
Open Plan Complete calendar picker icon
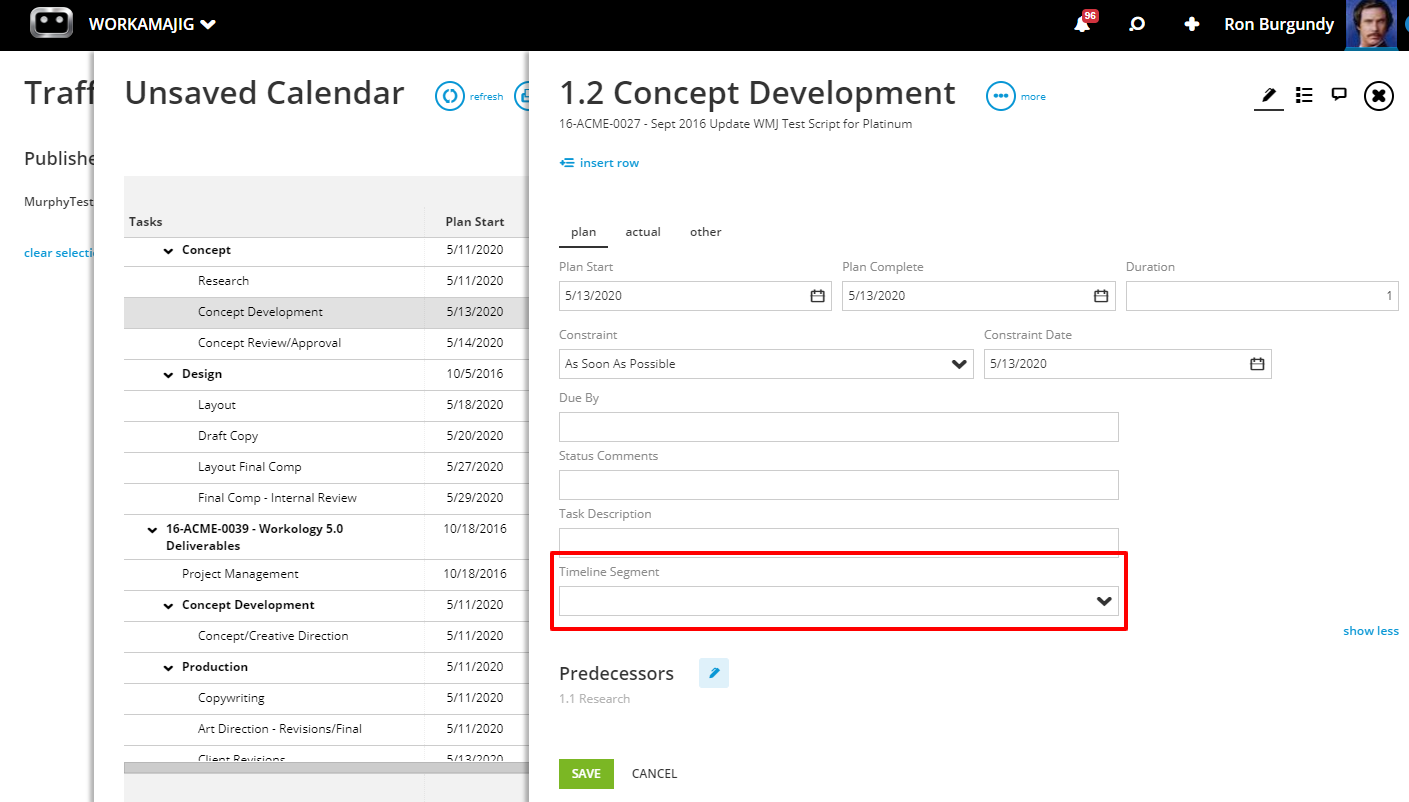click(x=1101, y=296)
